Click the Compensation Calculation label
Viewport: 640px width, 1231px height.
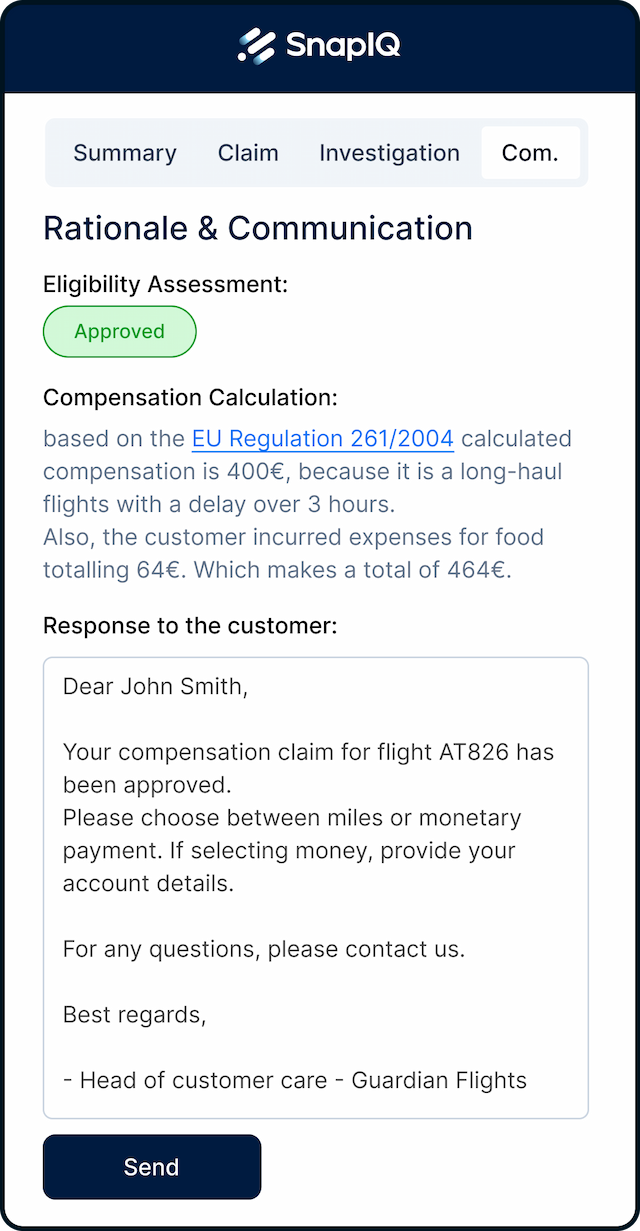190,398
